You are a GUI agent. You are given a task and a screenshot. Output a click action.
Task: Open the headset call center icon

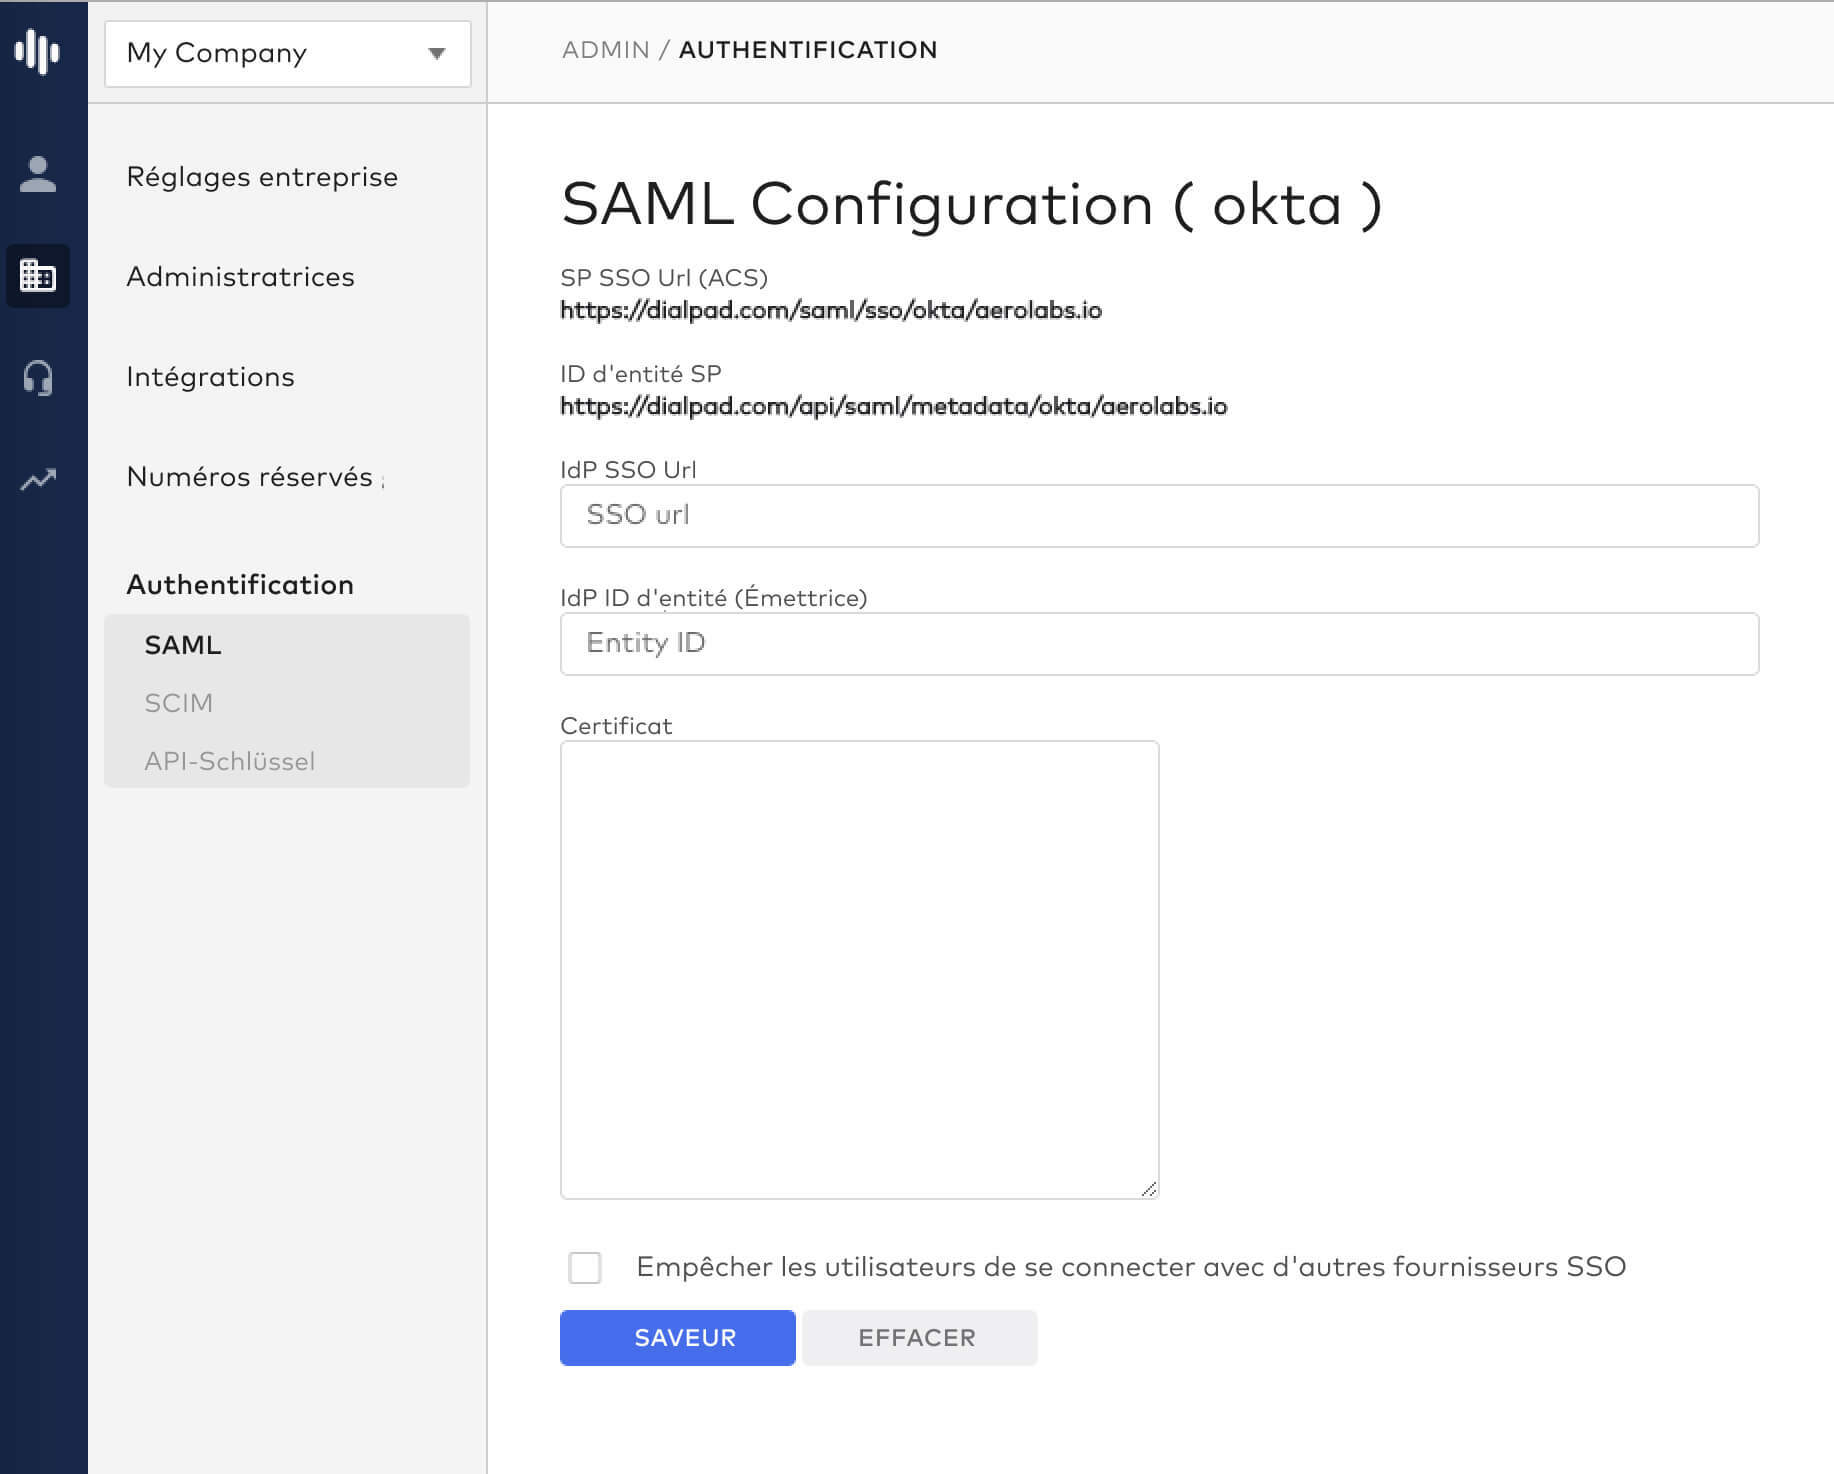pyautogui.click(x=38, y=378)
